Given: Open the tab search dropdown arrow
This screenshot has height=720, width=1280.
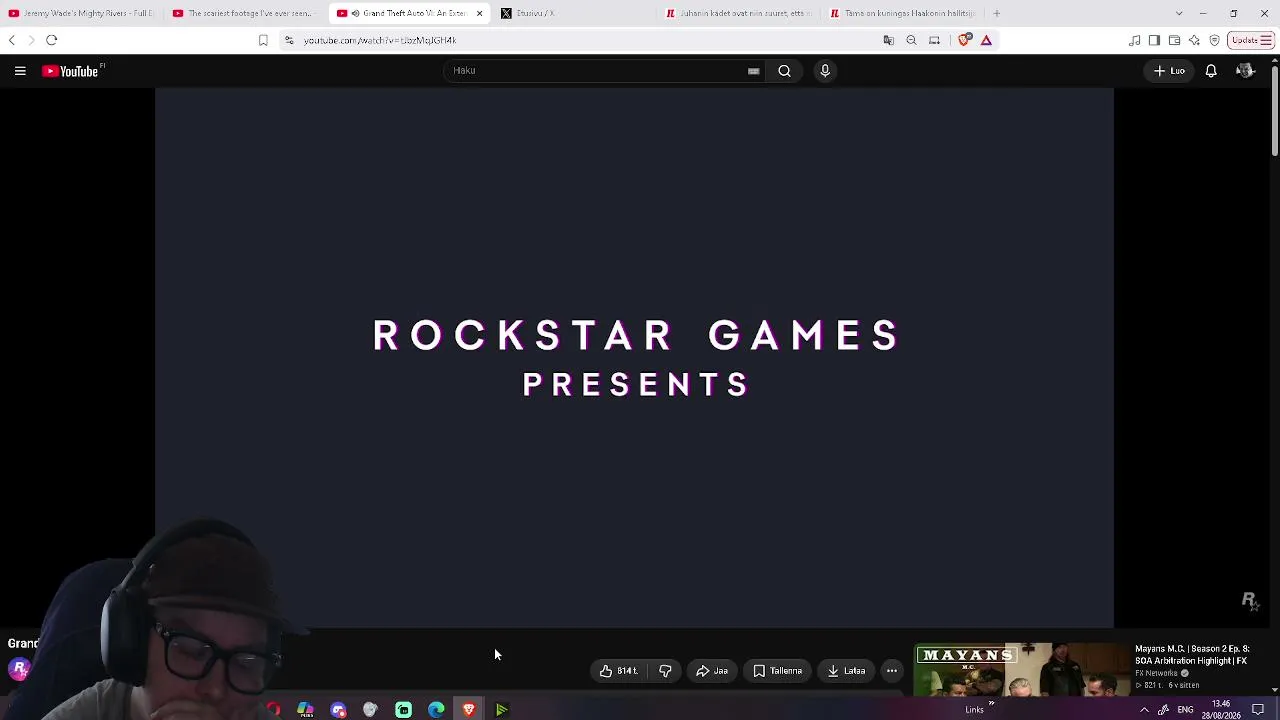Looking at the screenshot, I should pyautogui.click(x=1179, y=14).
